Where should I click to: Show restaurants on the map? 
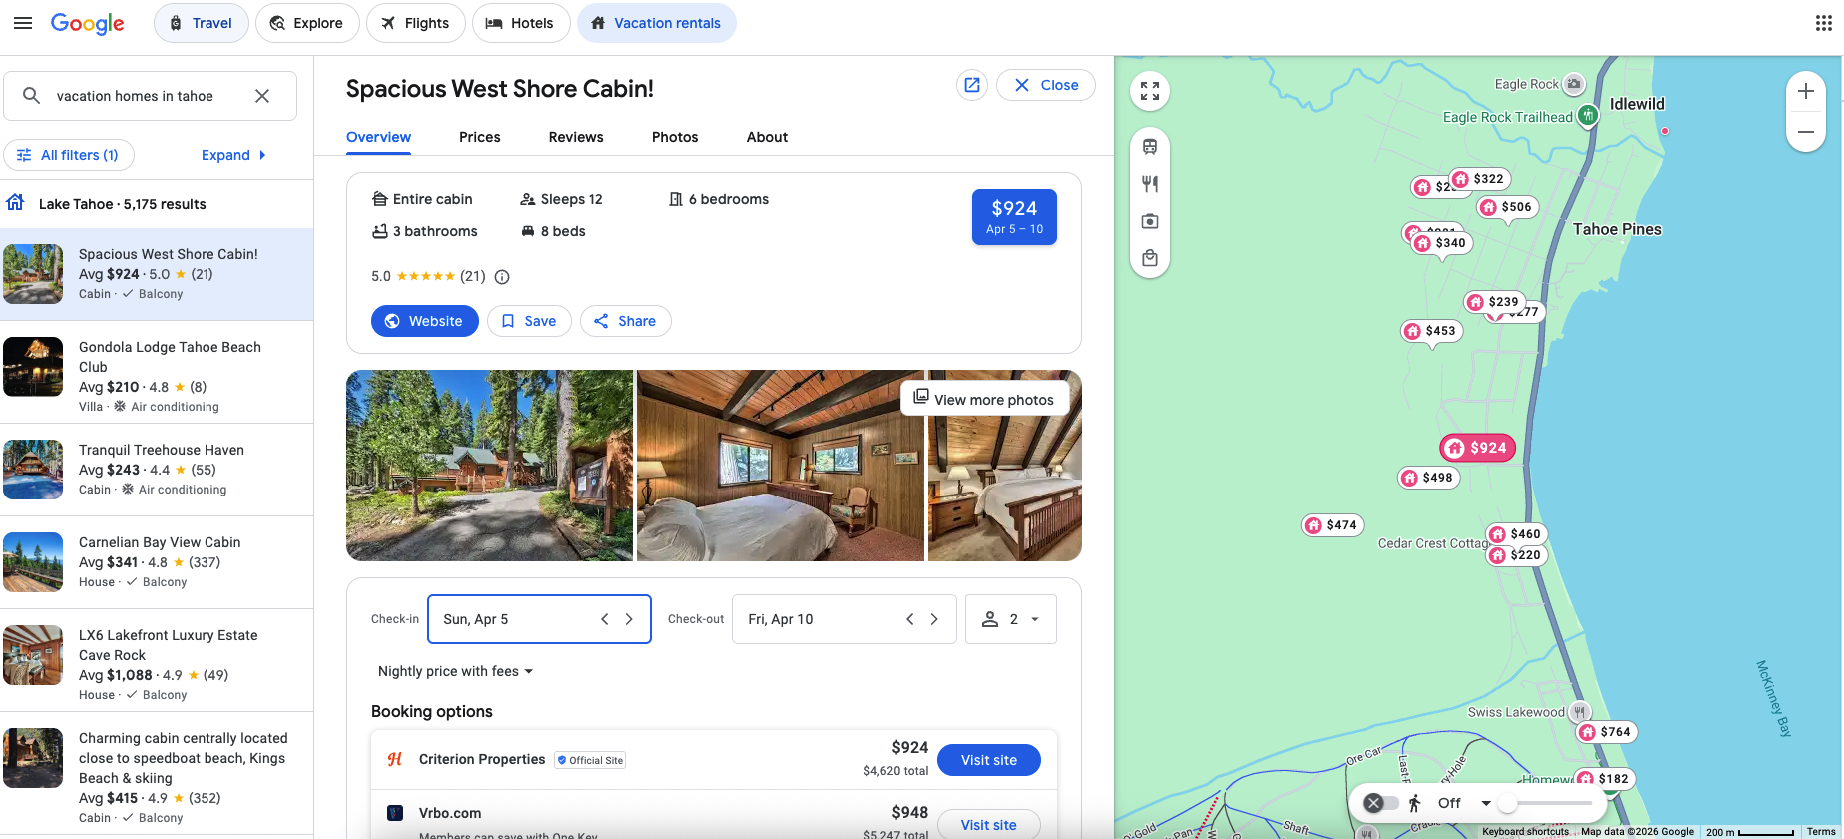pos(1150,184)
